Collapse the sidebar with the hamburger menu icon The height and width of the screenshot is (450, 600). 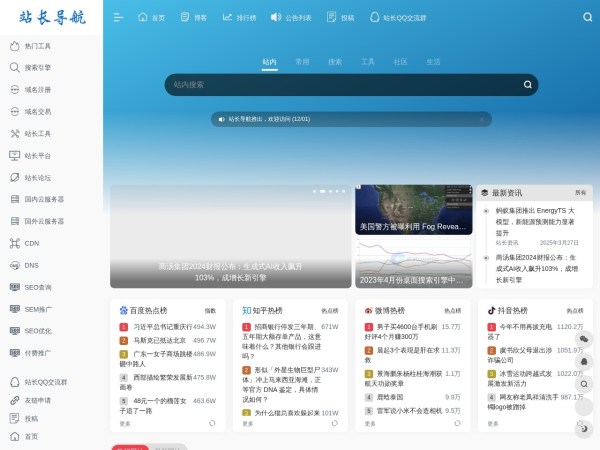click(118, 17)
